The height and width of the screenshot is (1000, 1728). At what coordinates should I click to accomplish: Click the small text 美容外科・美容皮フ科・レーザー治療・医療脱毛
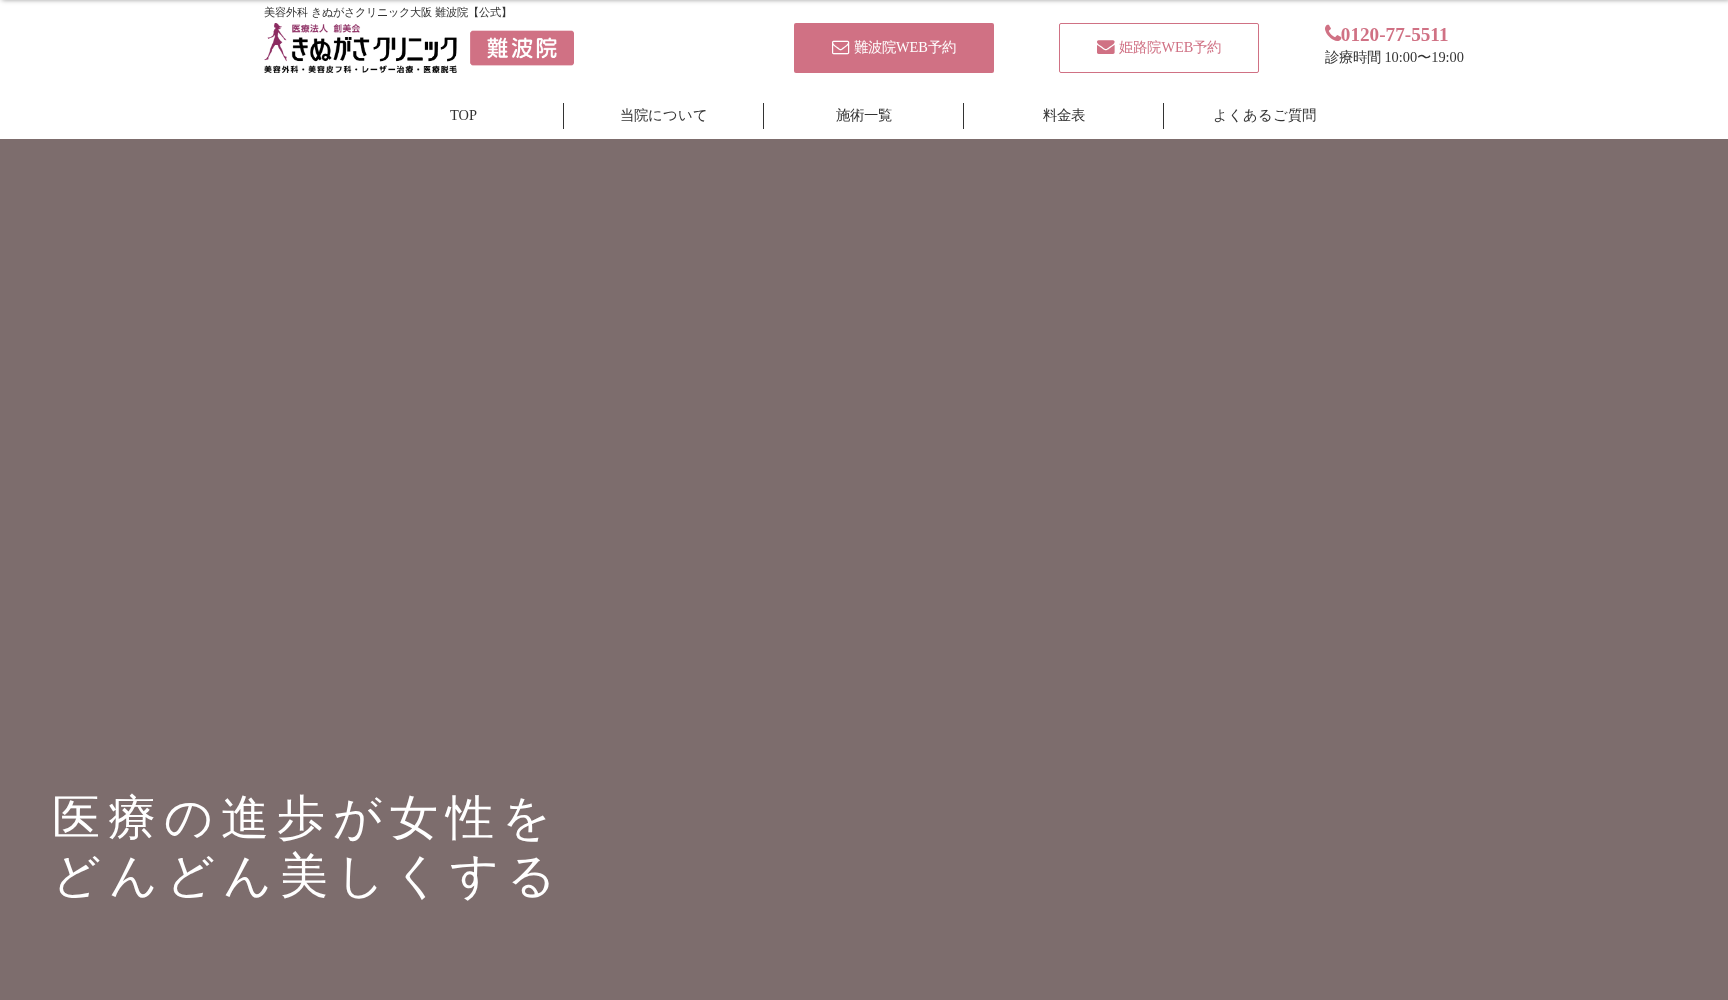point(360,69)
